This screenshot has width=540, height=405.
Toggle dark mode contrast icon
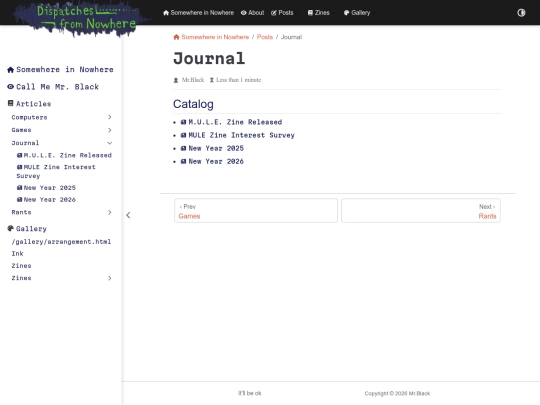[521, 13]
